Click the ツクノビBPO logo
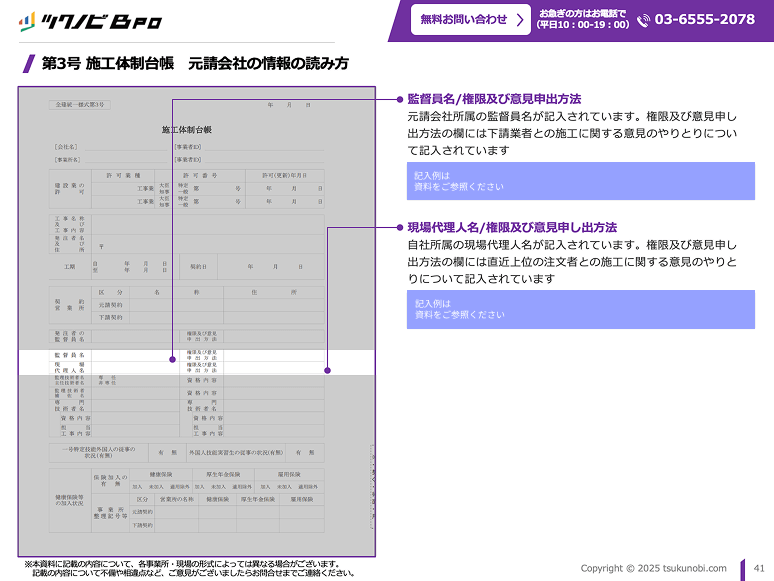The height and width of the screenshot is (581, 774). (90, 22)
